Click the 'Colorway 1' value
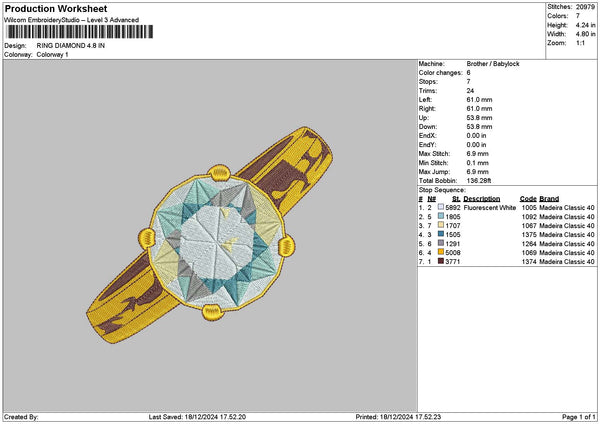 [x=52, y=55]
